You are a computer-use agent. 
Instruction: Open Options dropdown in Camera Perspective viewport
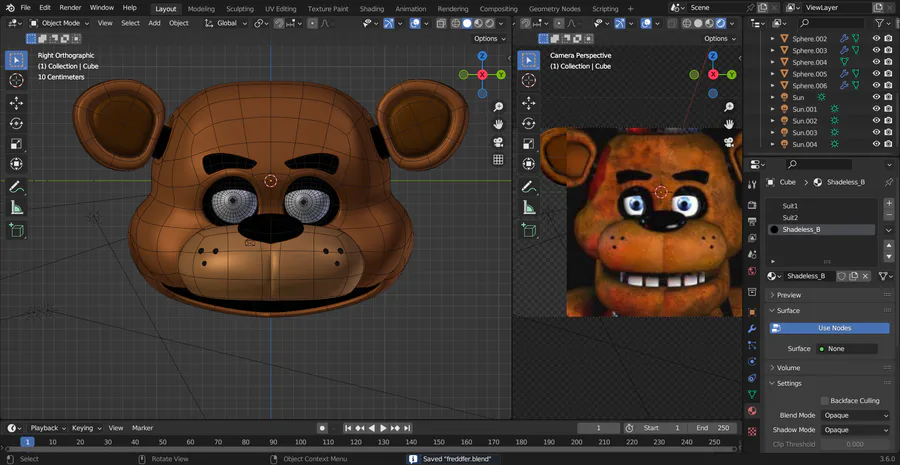coord(720,38)
